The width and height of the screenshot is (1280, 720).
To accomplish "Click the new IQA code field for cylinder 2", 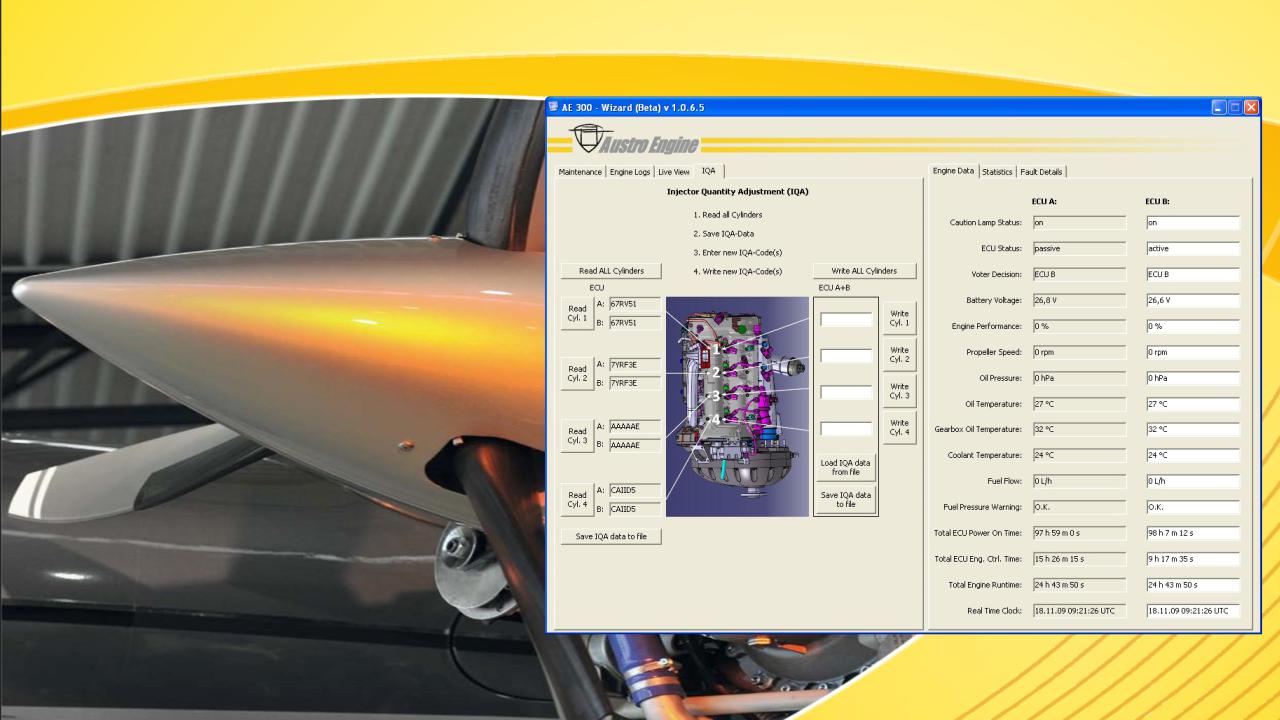I will click(x=846, y=355).
